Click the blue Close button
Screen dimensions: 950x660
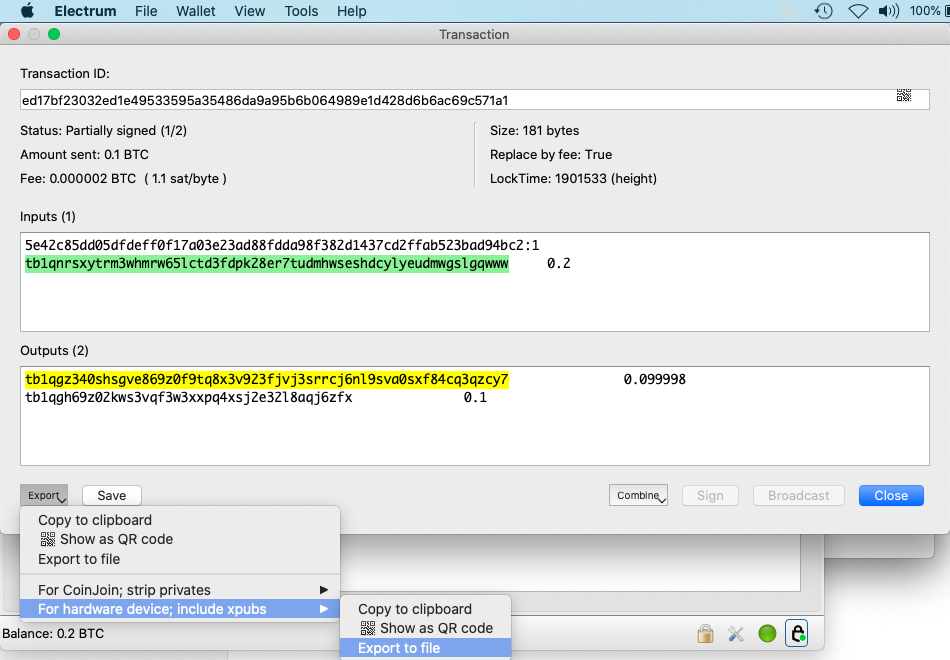(x=891, y=495)
